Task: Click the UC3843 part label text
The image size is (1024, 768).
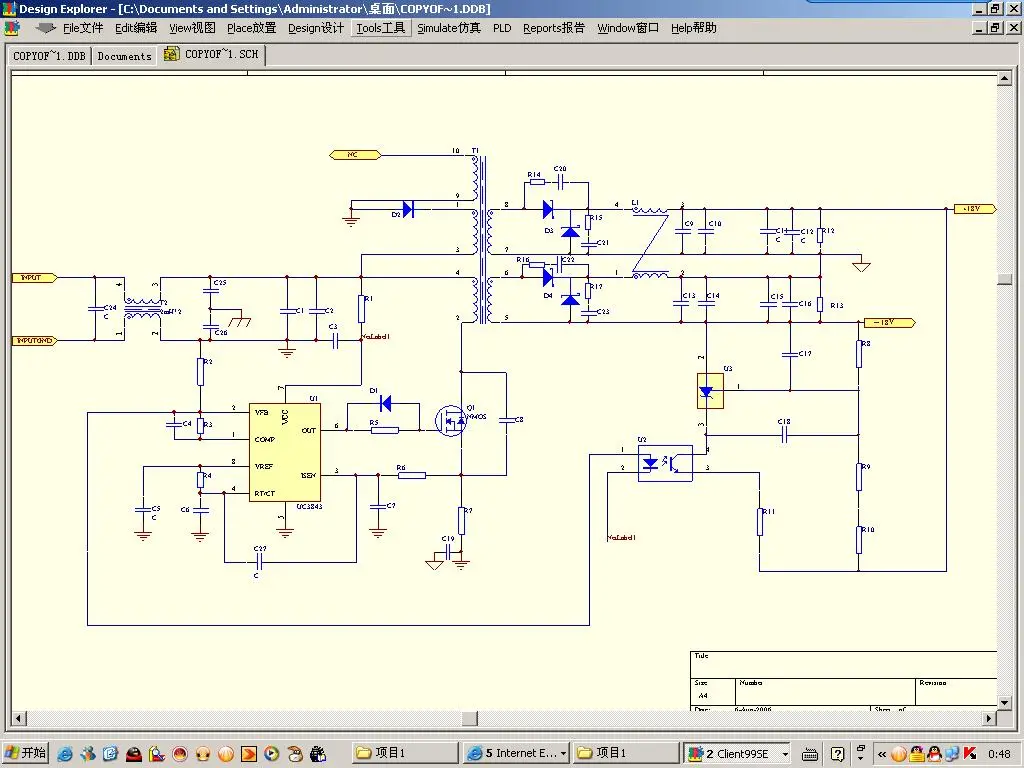Action: pyautogui.click(x=310, y=507)
